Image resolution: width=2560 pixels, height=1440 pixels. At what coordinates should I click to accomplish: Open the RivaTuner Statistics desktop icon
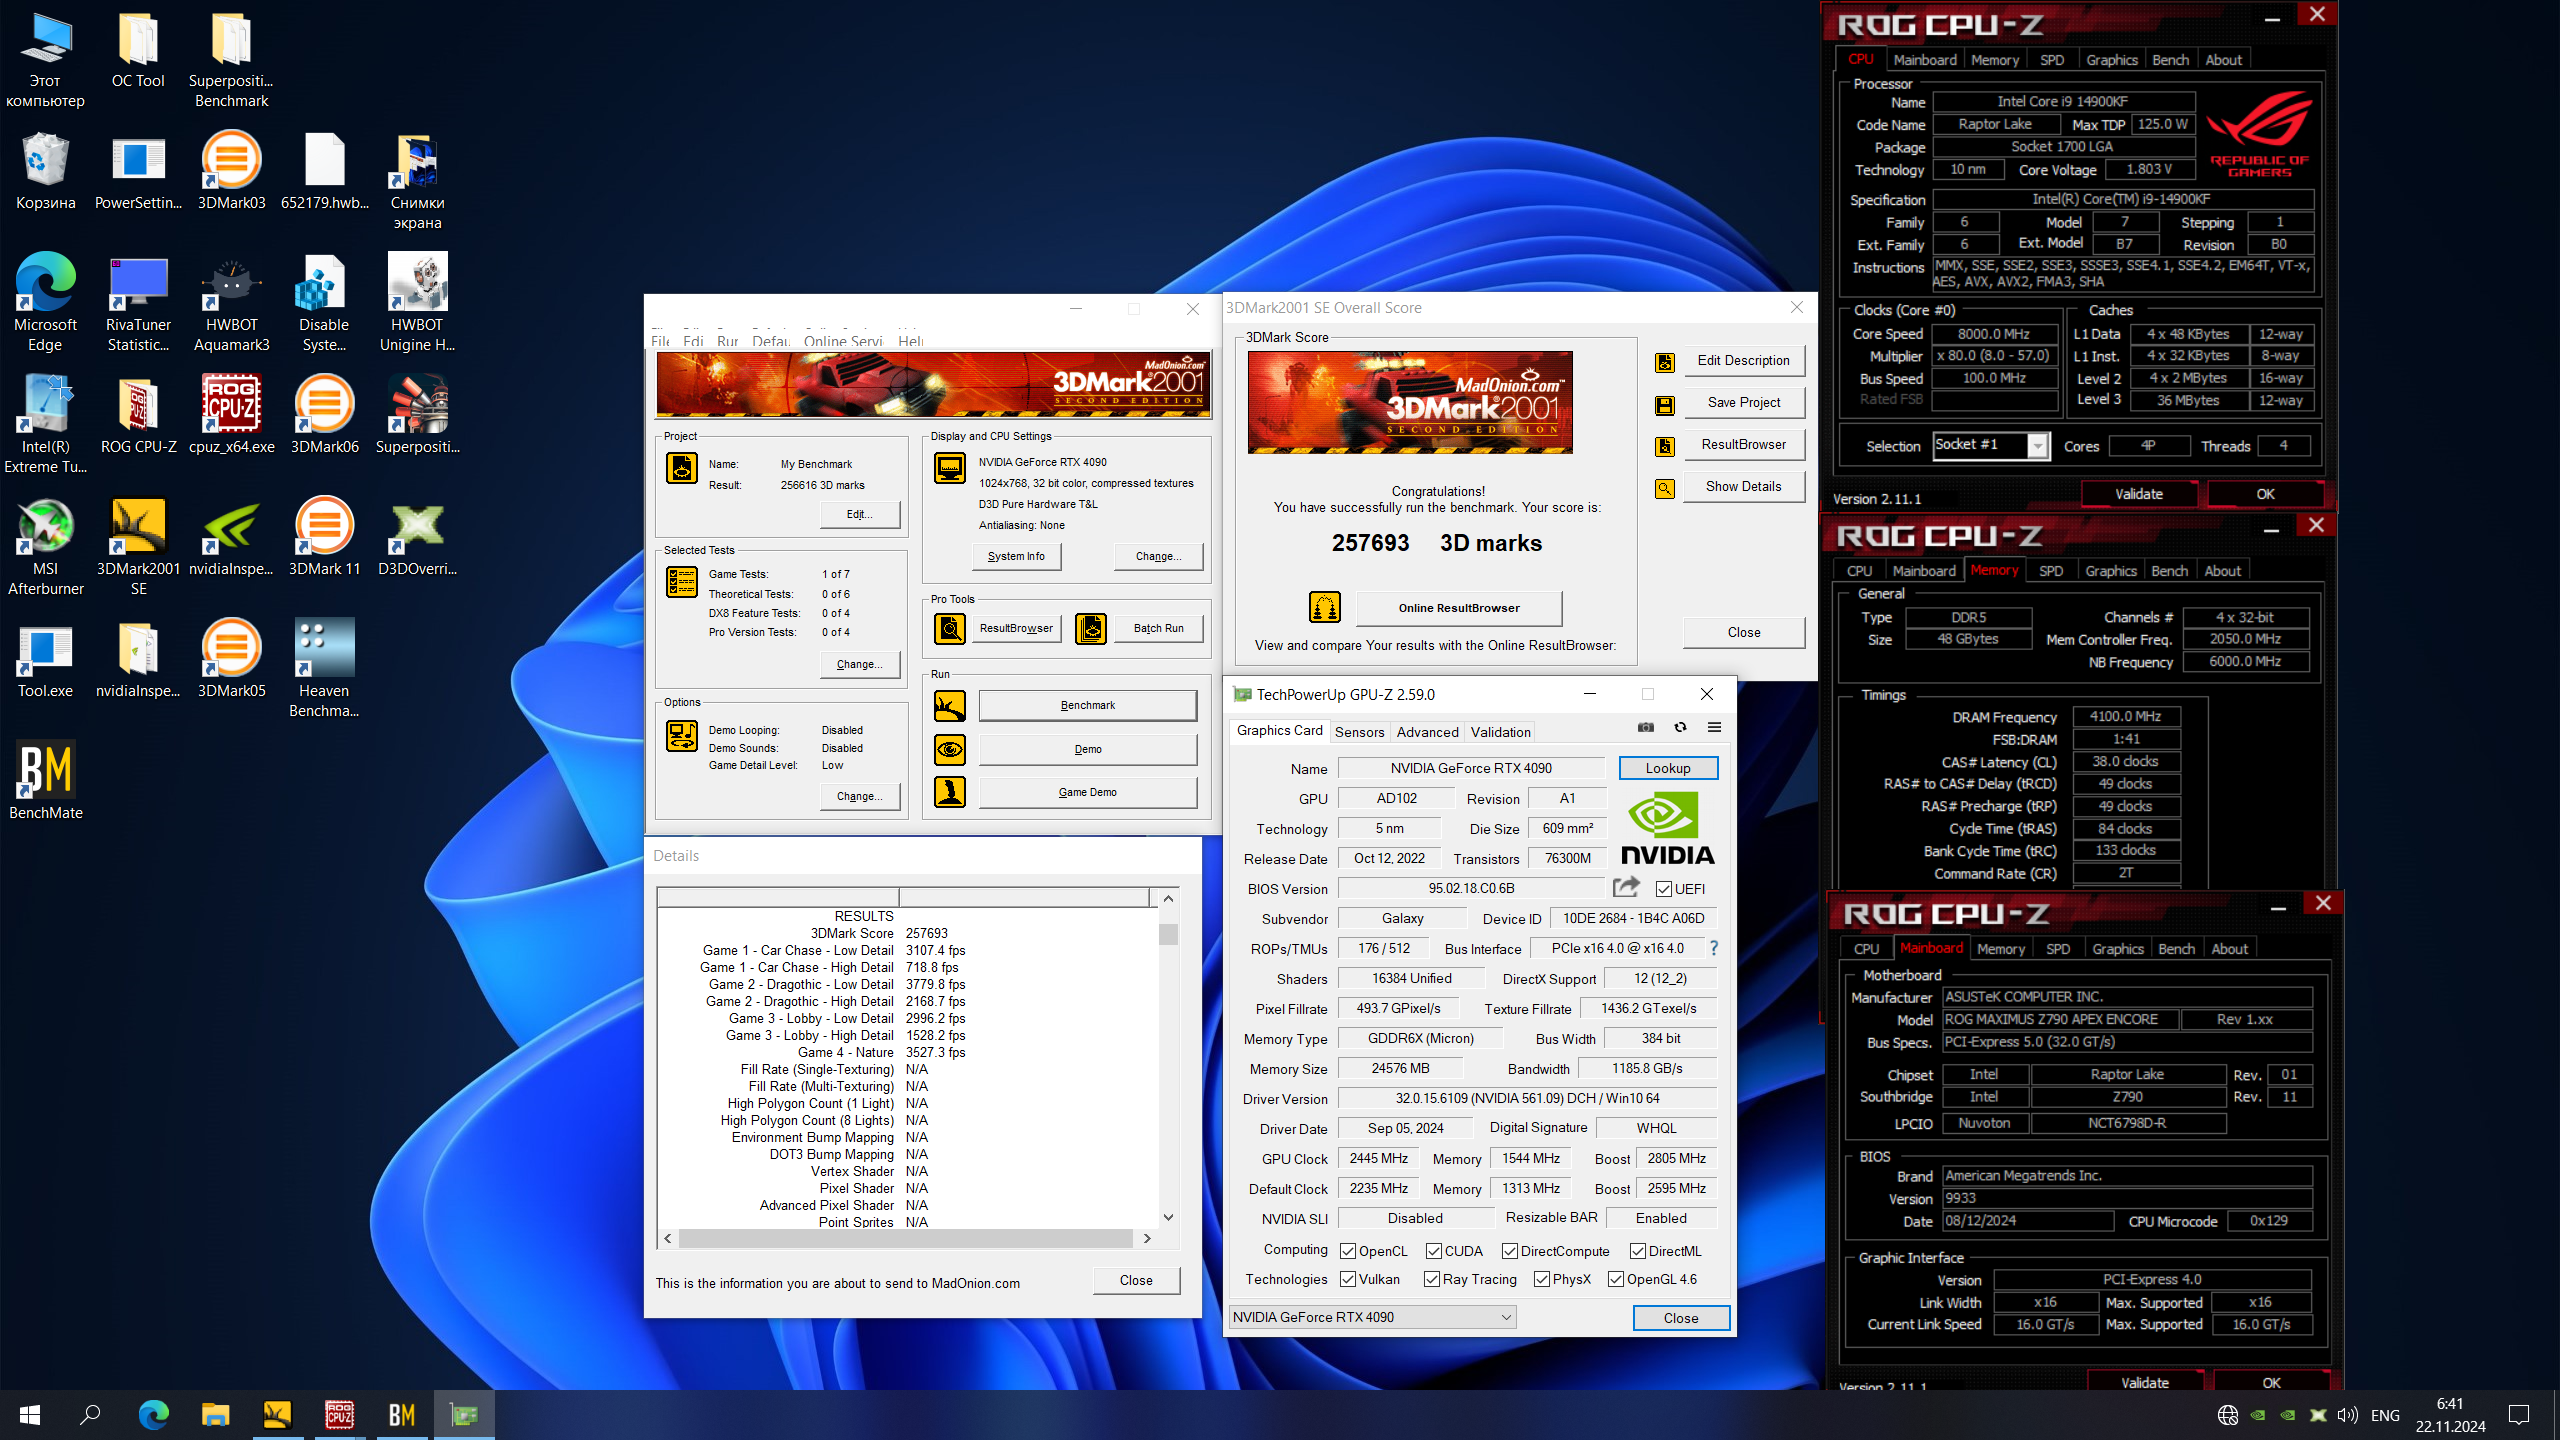point(138,304)
